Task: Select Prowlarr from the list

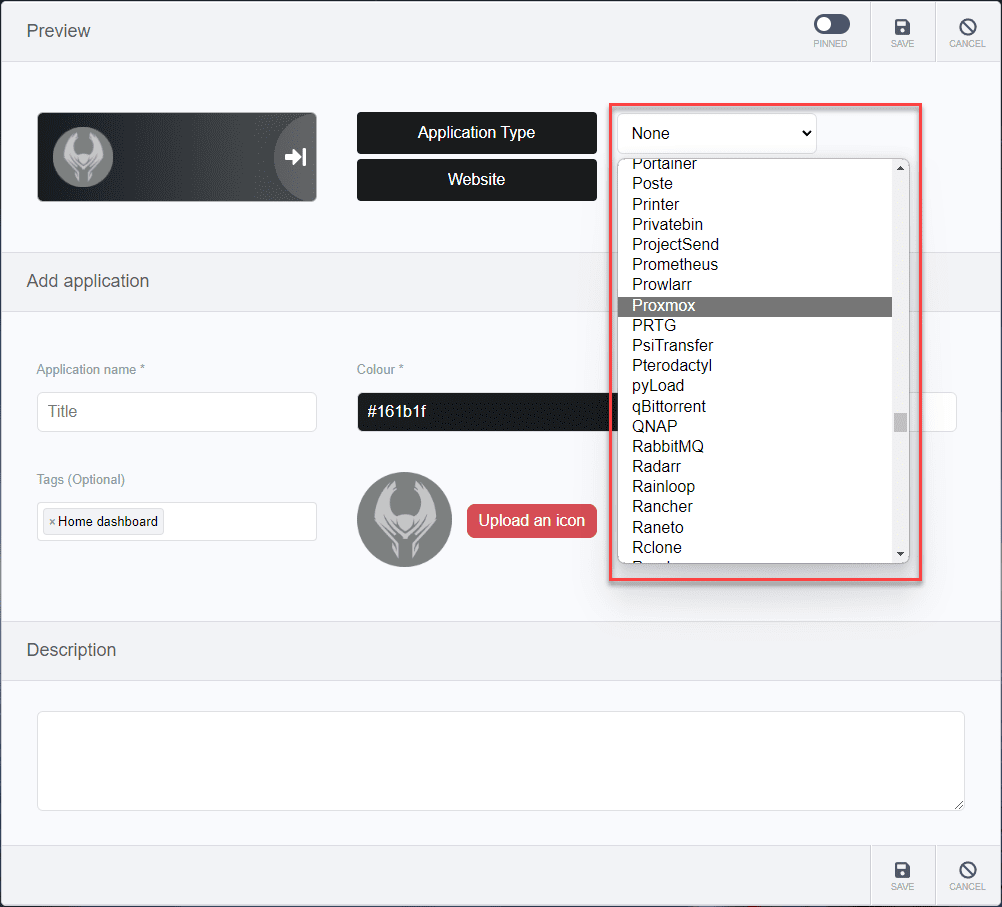Action: click(755, 284)
